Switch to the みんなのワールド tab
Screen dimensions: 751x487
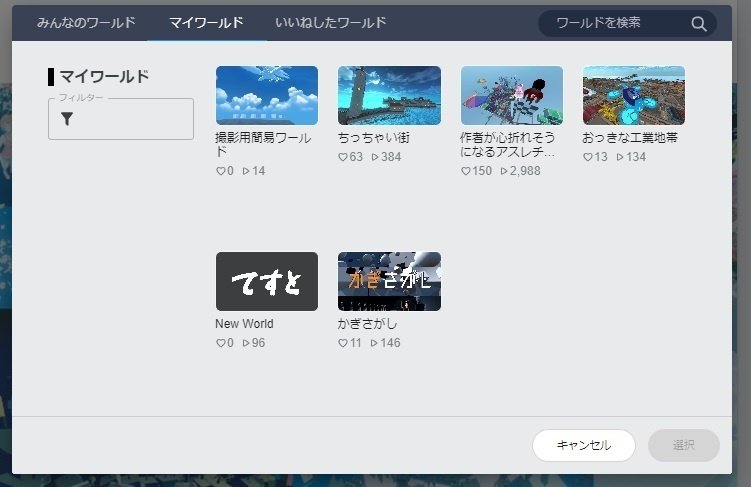86,23
